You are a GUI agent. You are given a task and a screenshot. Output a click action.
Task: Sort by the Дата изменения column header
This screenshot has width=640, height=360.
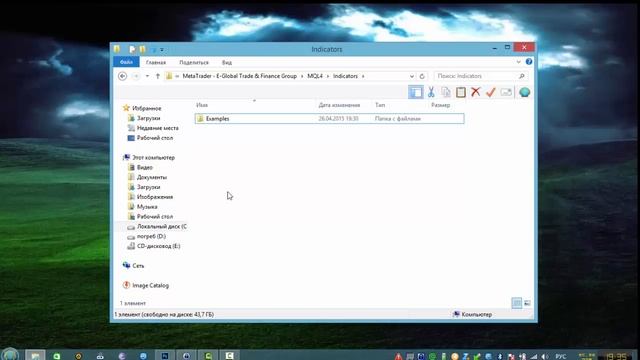pyautogui.click(x=339, y=105)
